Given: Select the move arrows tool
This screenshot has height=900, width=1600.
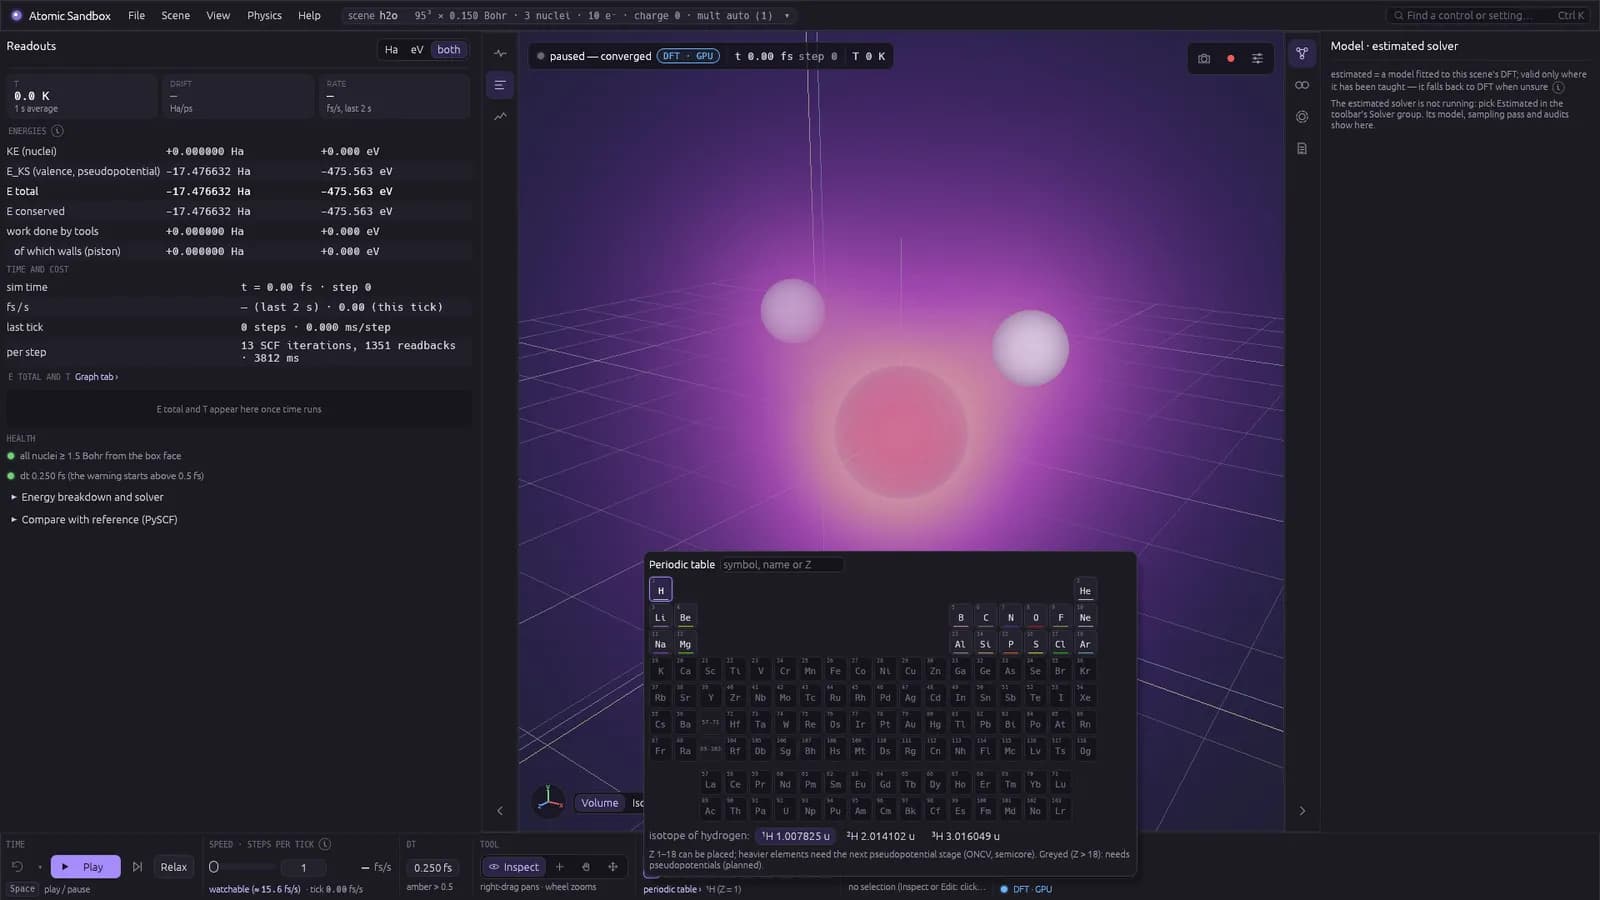Looking at the screenshot, I should point(613,867).
